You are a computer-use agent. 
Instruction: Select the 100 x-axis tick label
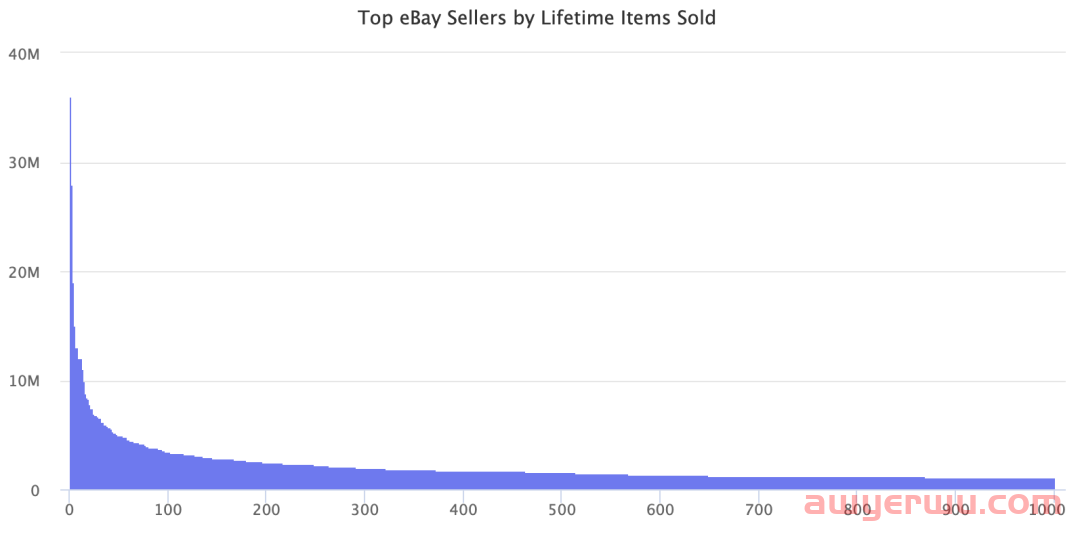[168, 510]
